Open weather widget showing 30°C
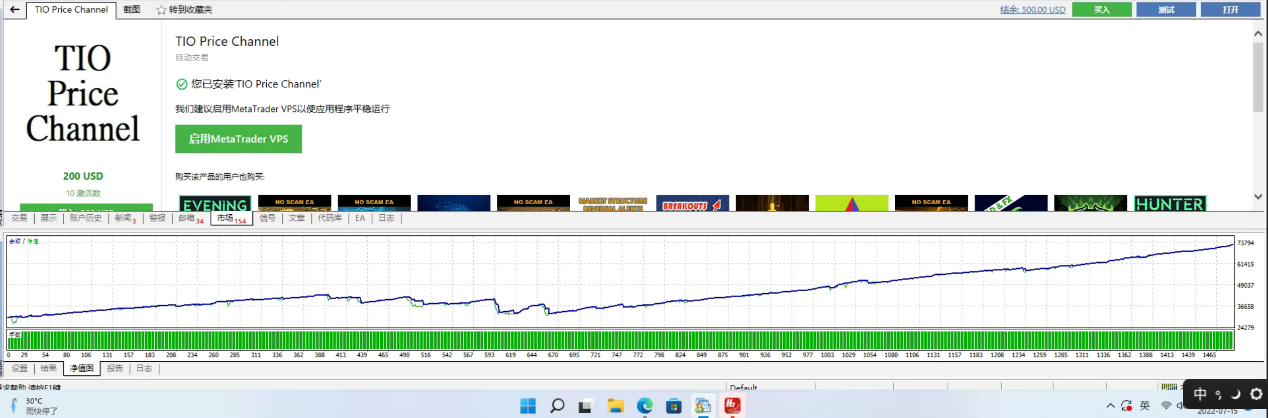The image size is (1268, 418). [x=36, y=406]
